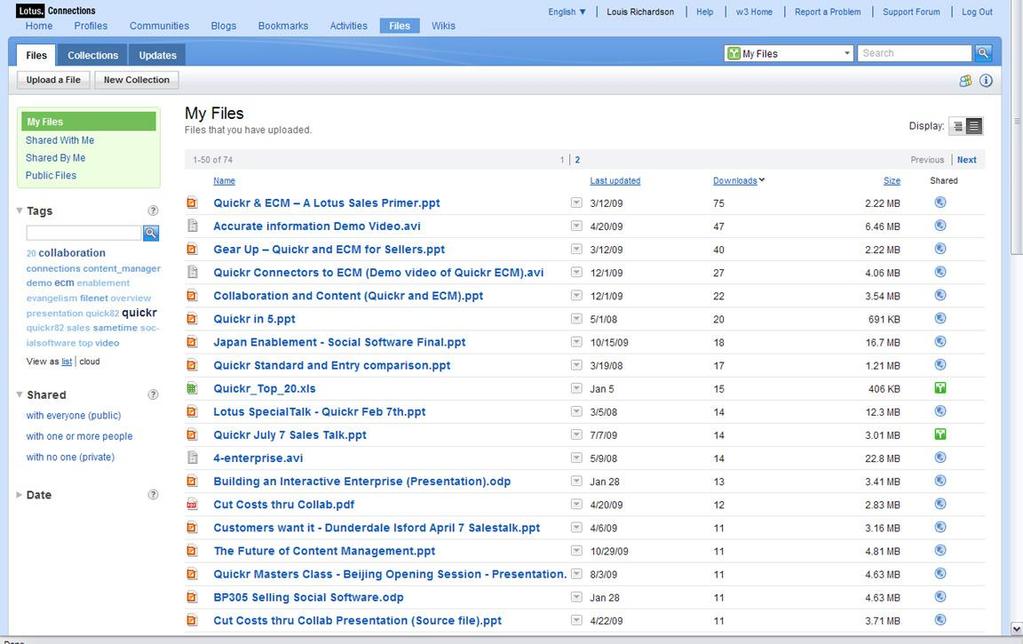
Task: Click the page vertical scrollbar down arrow
Action: pos(1016,629)
